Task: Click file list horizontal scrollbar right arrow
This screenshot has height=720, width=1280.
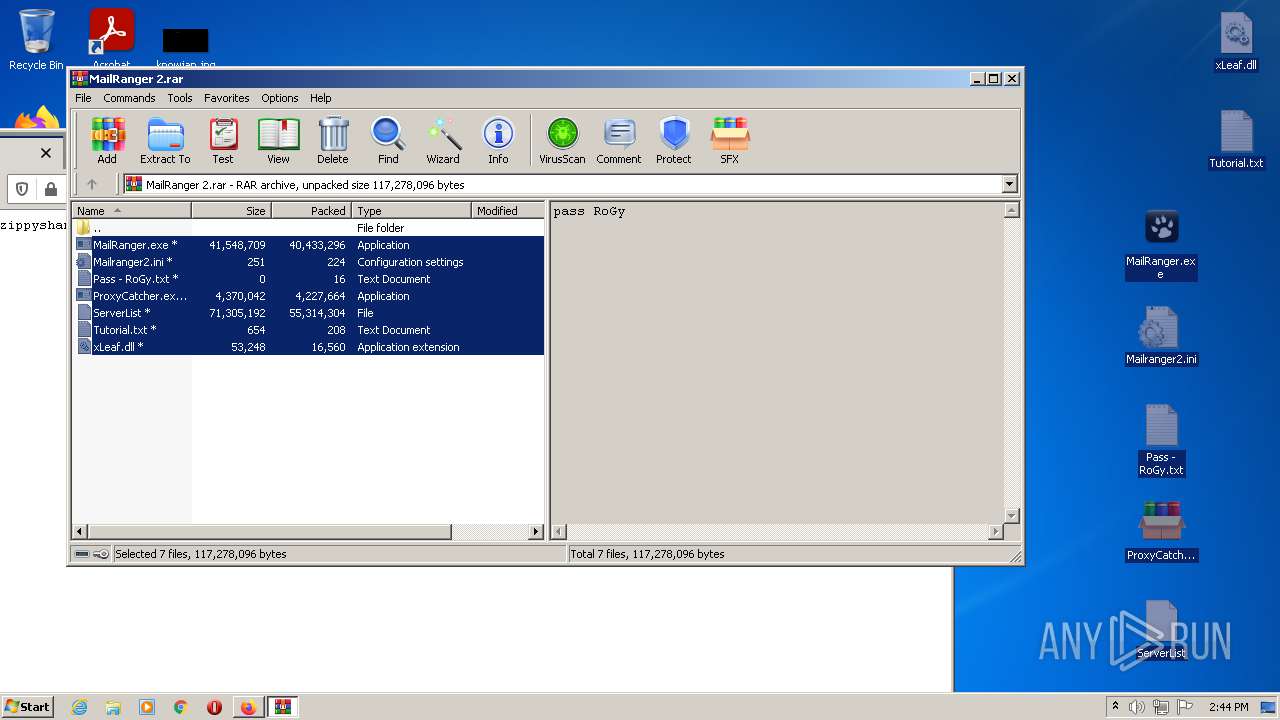Action: pyautogui.click(x=536, y=532)
